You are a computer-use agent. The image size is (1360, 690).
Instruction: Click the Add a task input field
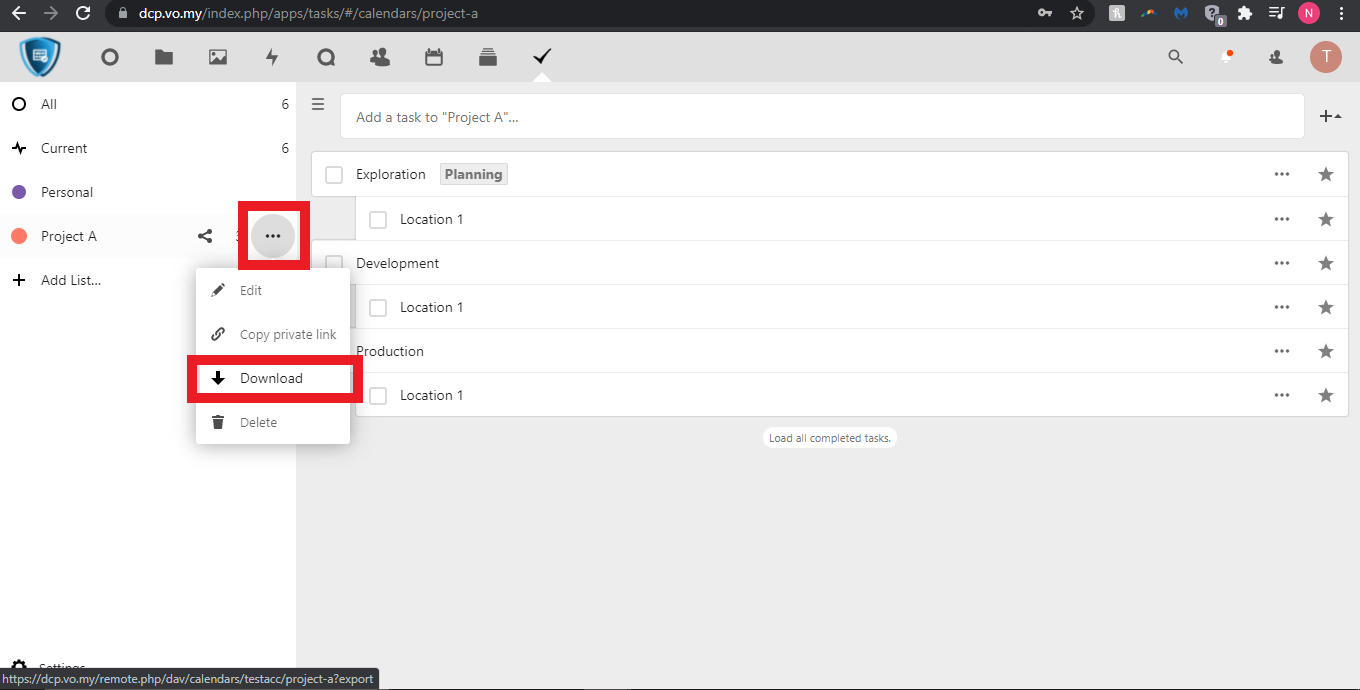[x=820, y=117]
